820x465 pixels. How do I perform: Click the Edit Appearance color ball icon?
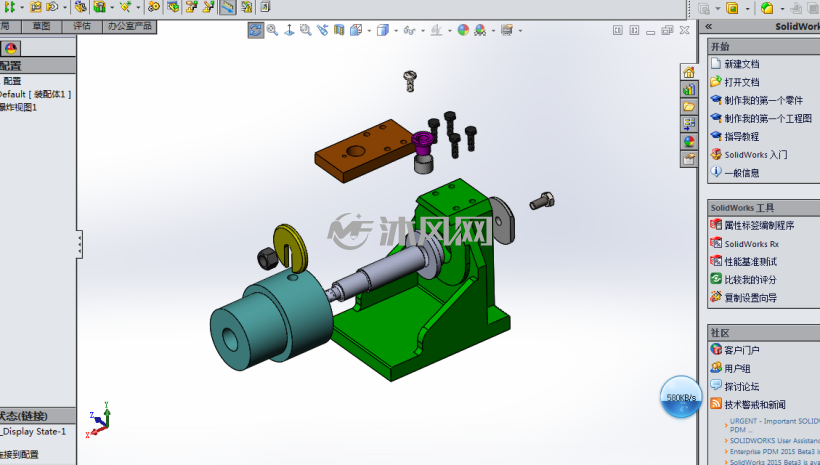click(463, 30)
